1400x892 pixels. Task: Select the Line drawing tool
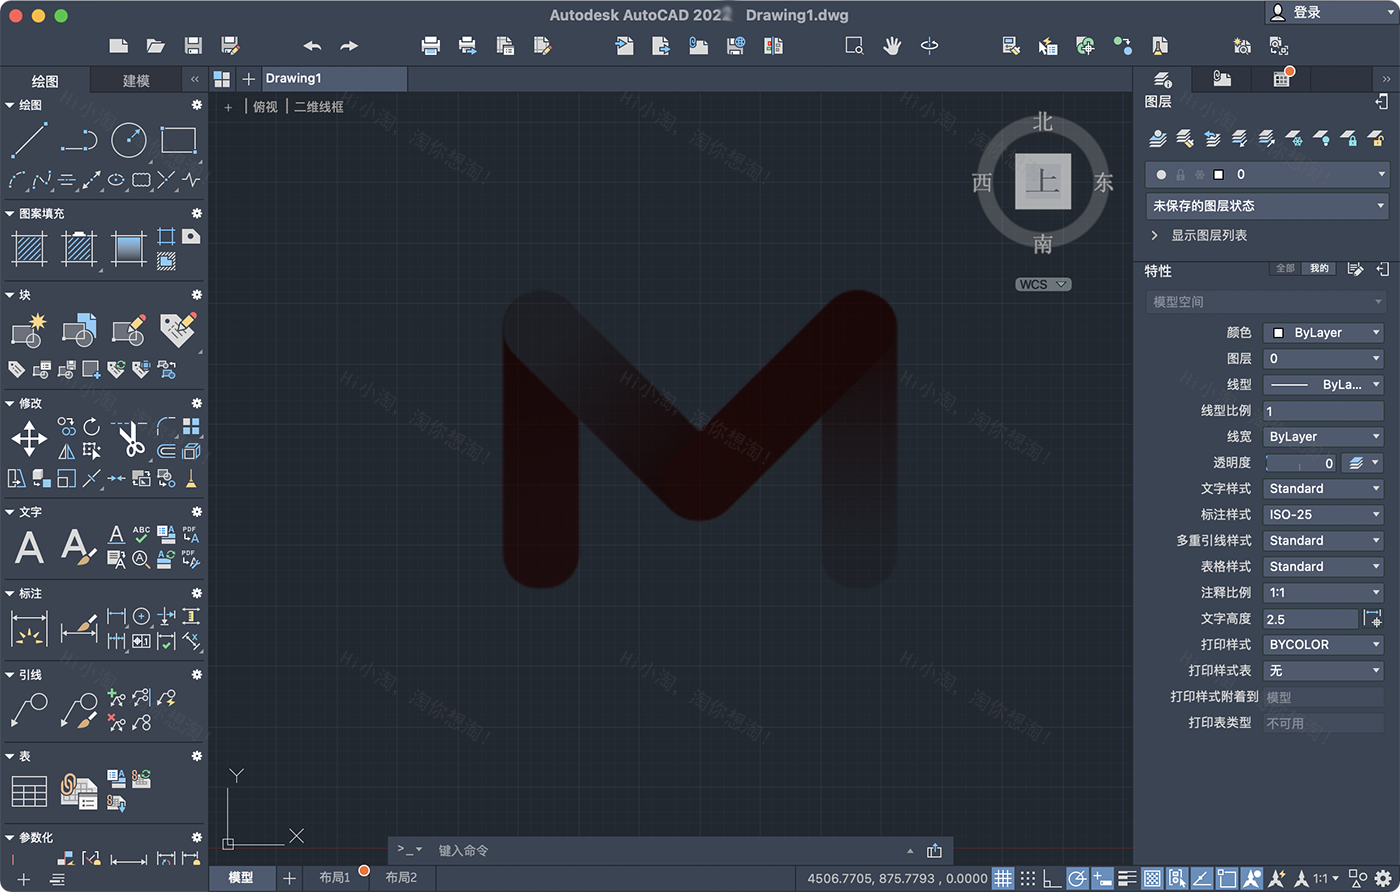pos(30,141)
